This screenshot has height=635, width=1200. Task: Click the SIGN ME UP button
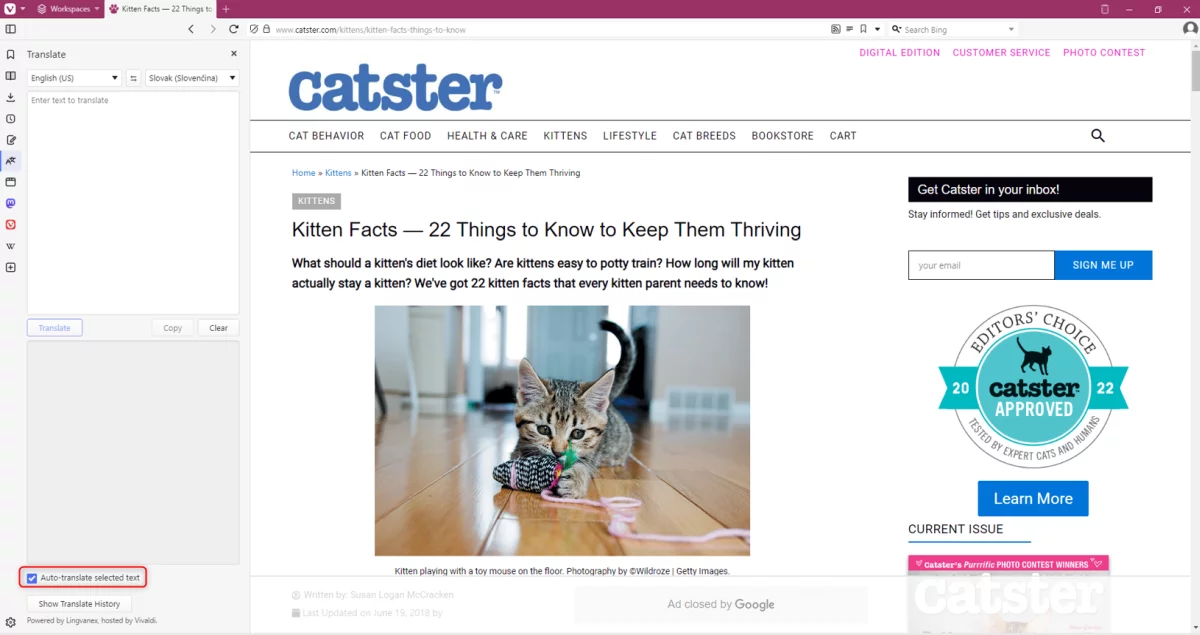[1103, 265]
